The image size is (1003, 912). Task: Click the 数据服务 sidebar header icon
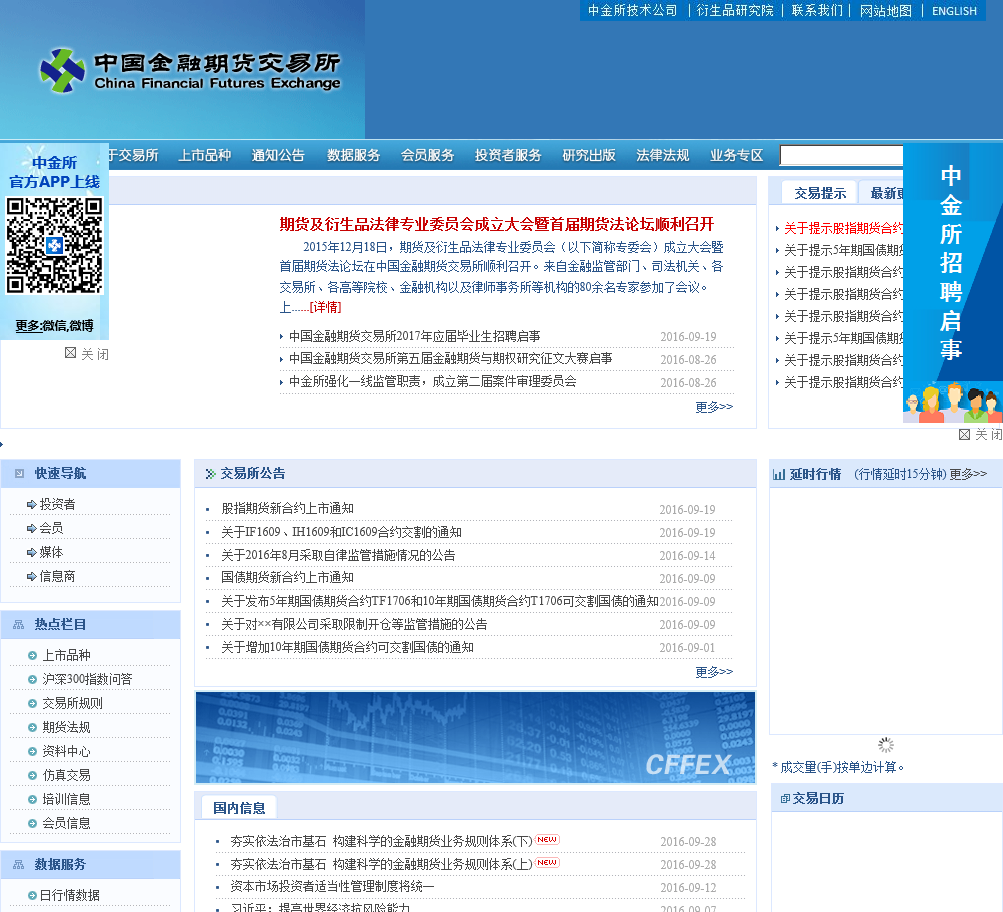click(x=19, y=865)
